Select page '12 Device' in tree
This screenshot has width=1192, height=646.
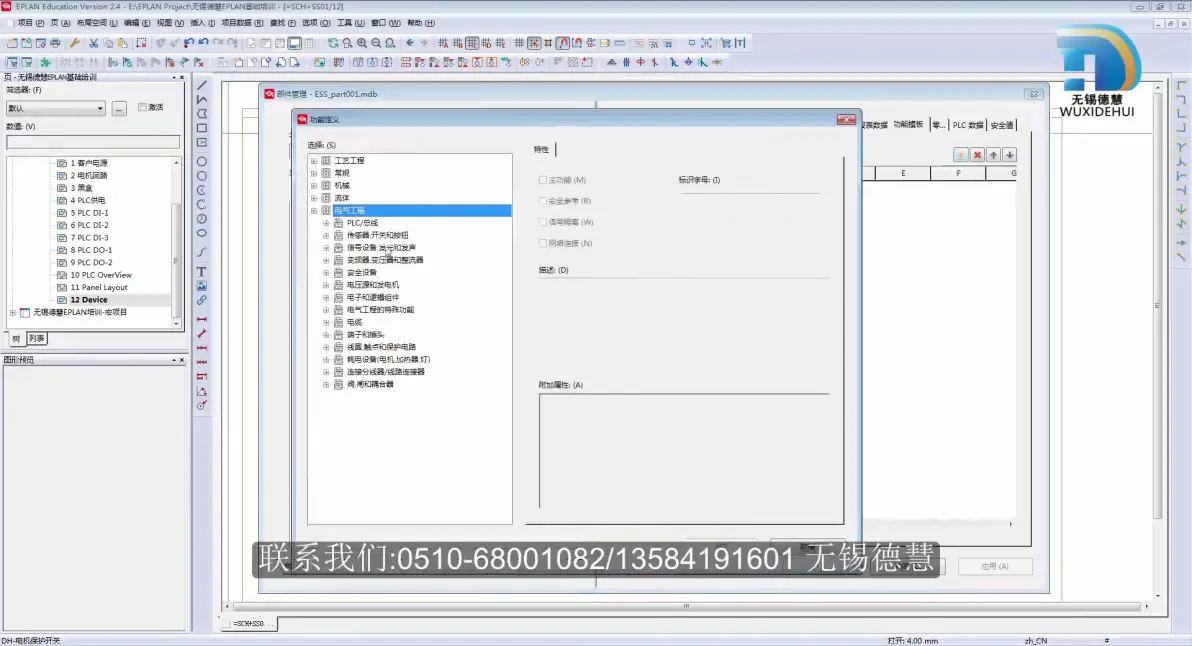click(89, 300)
